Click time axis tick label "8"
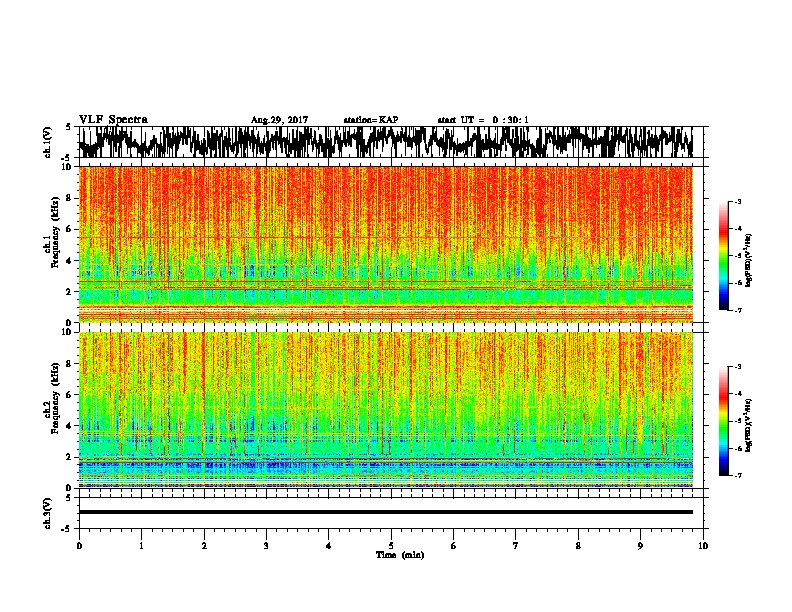Screen dimensions: 792x612 click(578, 546)
